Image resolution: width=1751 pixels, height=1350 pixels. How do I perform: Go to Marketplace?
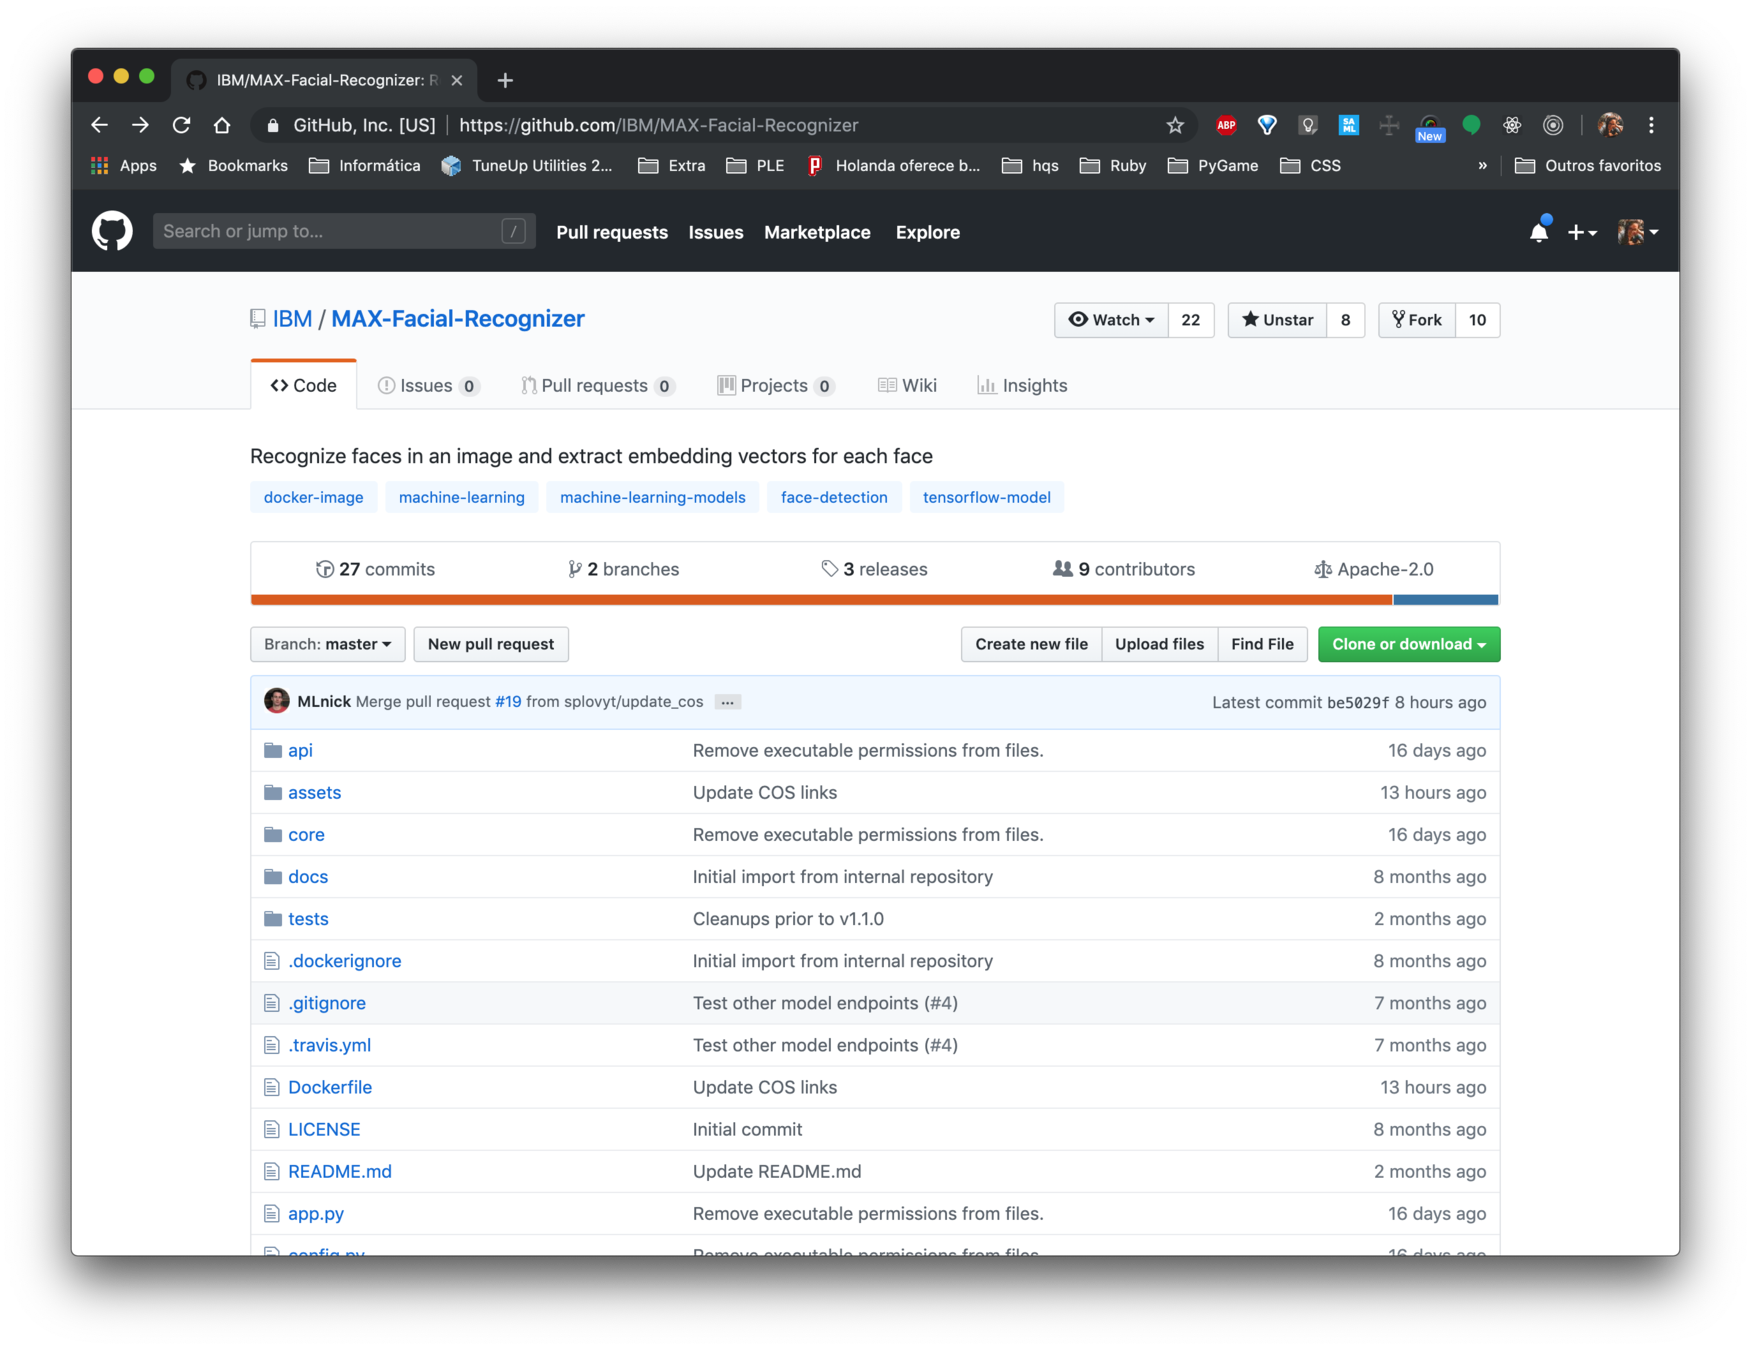[x=817, y=232]
